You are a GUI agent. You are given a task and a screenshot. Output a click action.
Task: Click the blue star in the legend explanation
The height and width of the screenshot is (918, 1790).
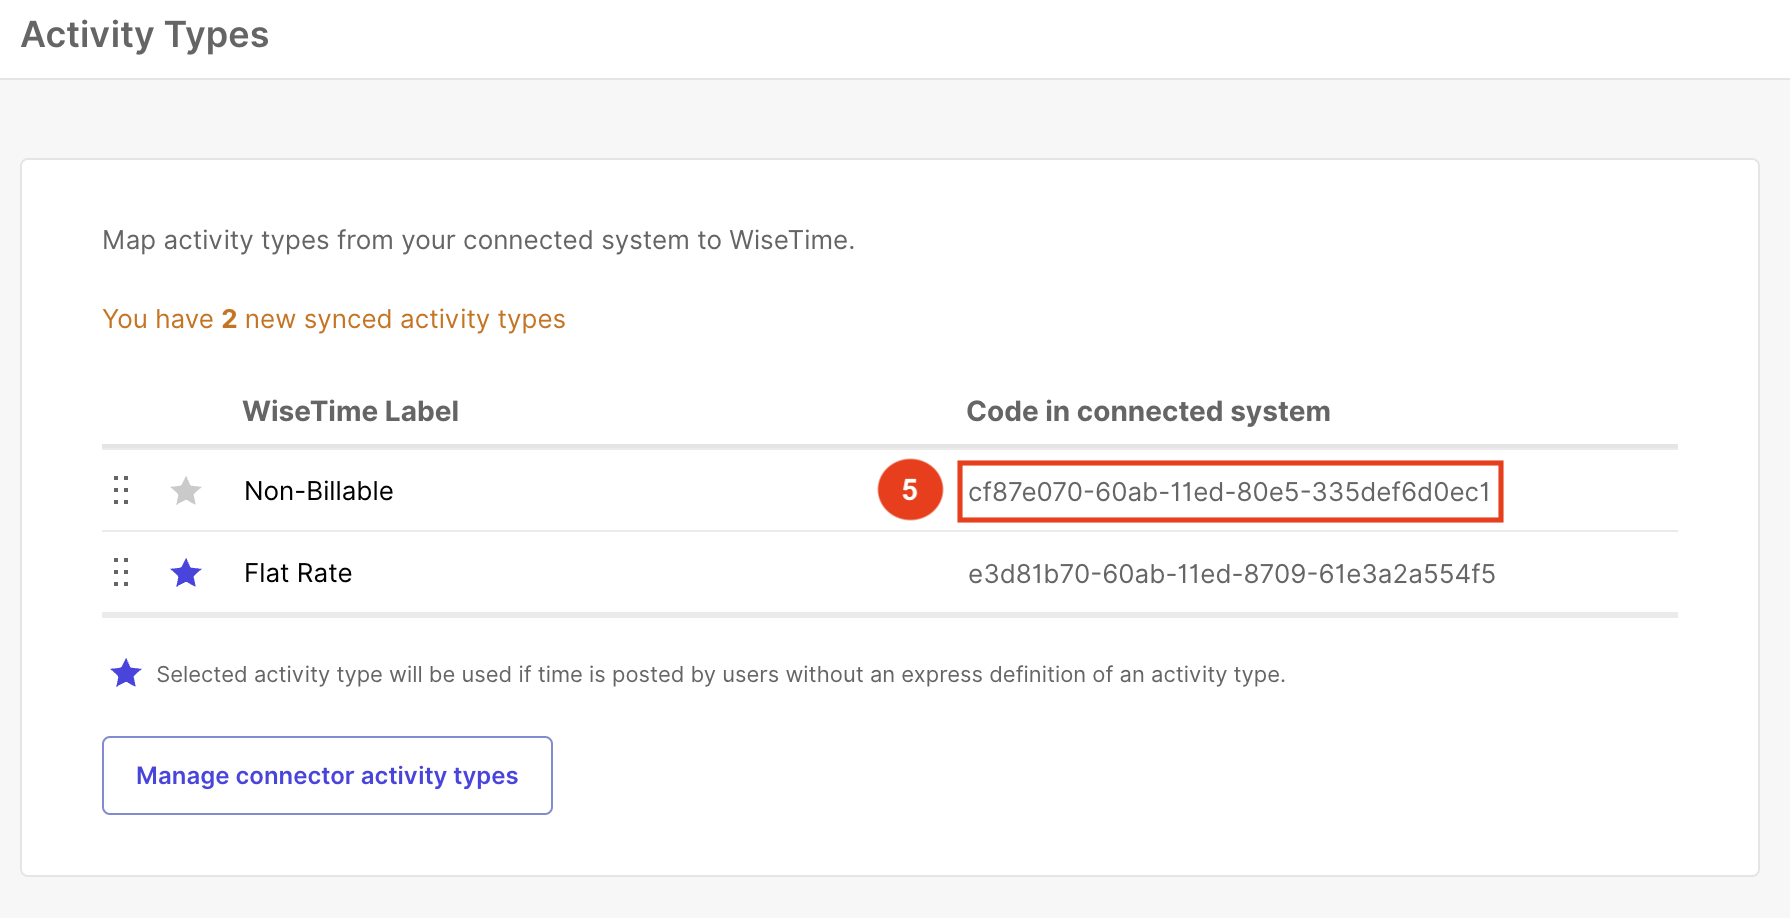(126, 674)
